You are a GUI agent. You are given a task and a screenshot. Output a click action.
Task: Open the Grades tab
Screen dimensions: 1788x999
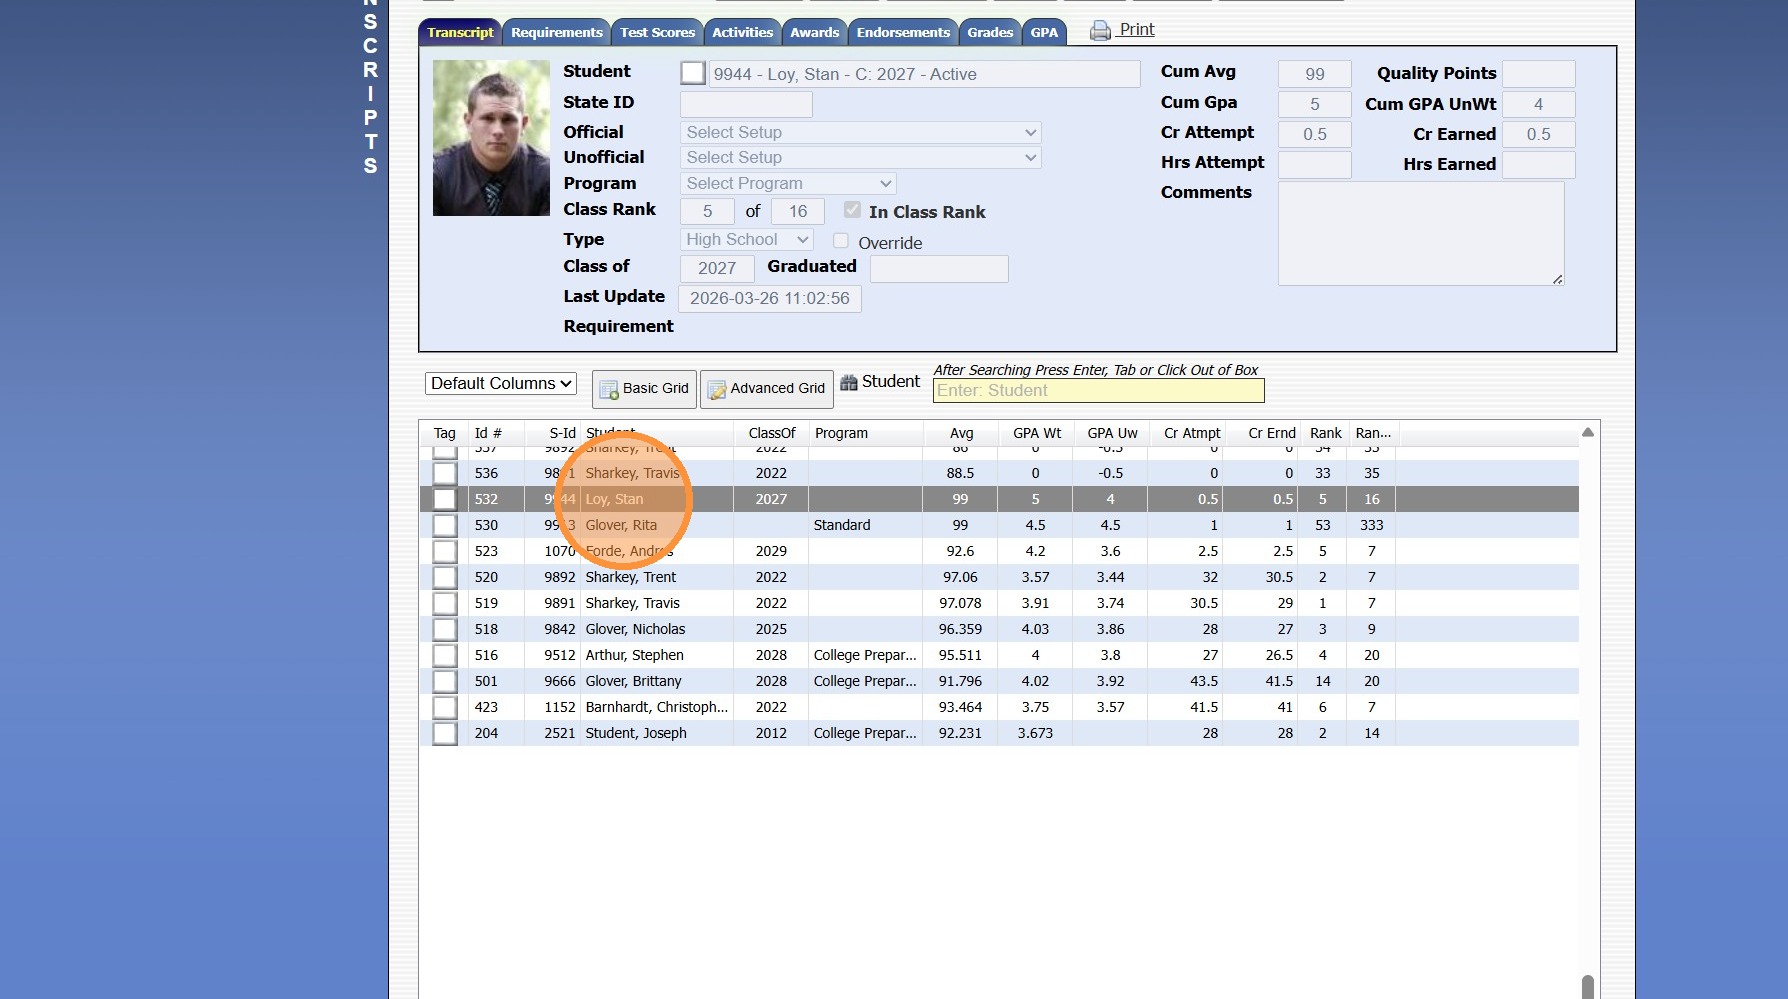990,32
